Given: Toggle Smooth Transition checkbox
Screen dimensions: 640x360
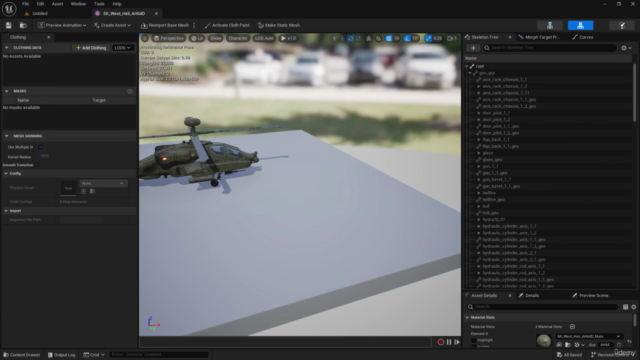Looking at the screenshot, I should point(37,165).
